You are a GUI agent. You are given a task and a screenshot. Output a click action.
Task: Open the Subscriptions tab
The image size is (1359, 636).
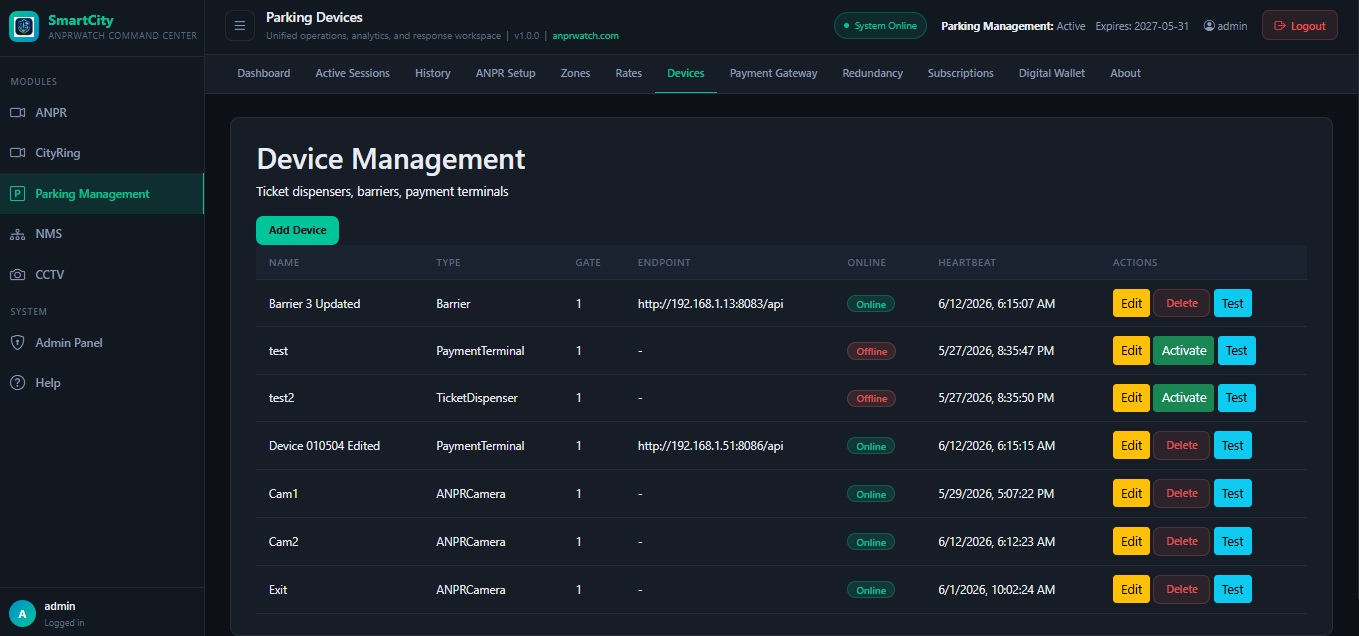(x=961, y=73)
